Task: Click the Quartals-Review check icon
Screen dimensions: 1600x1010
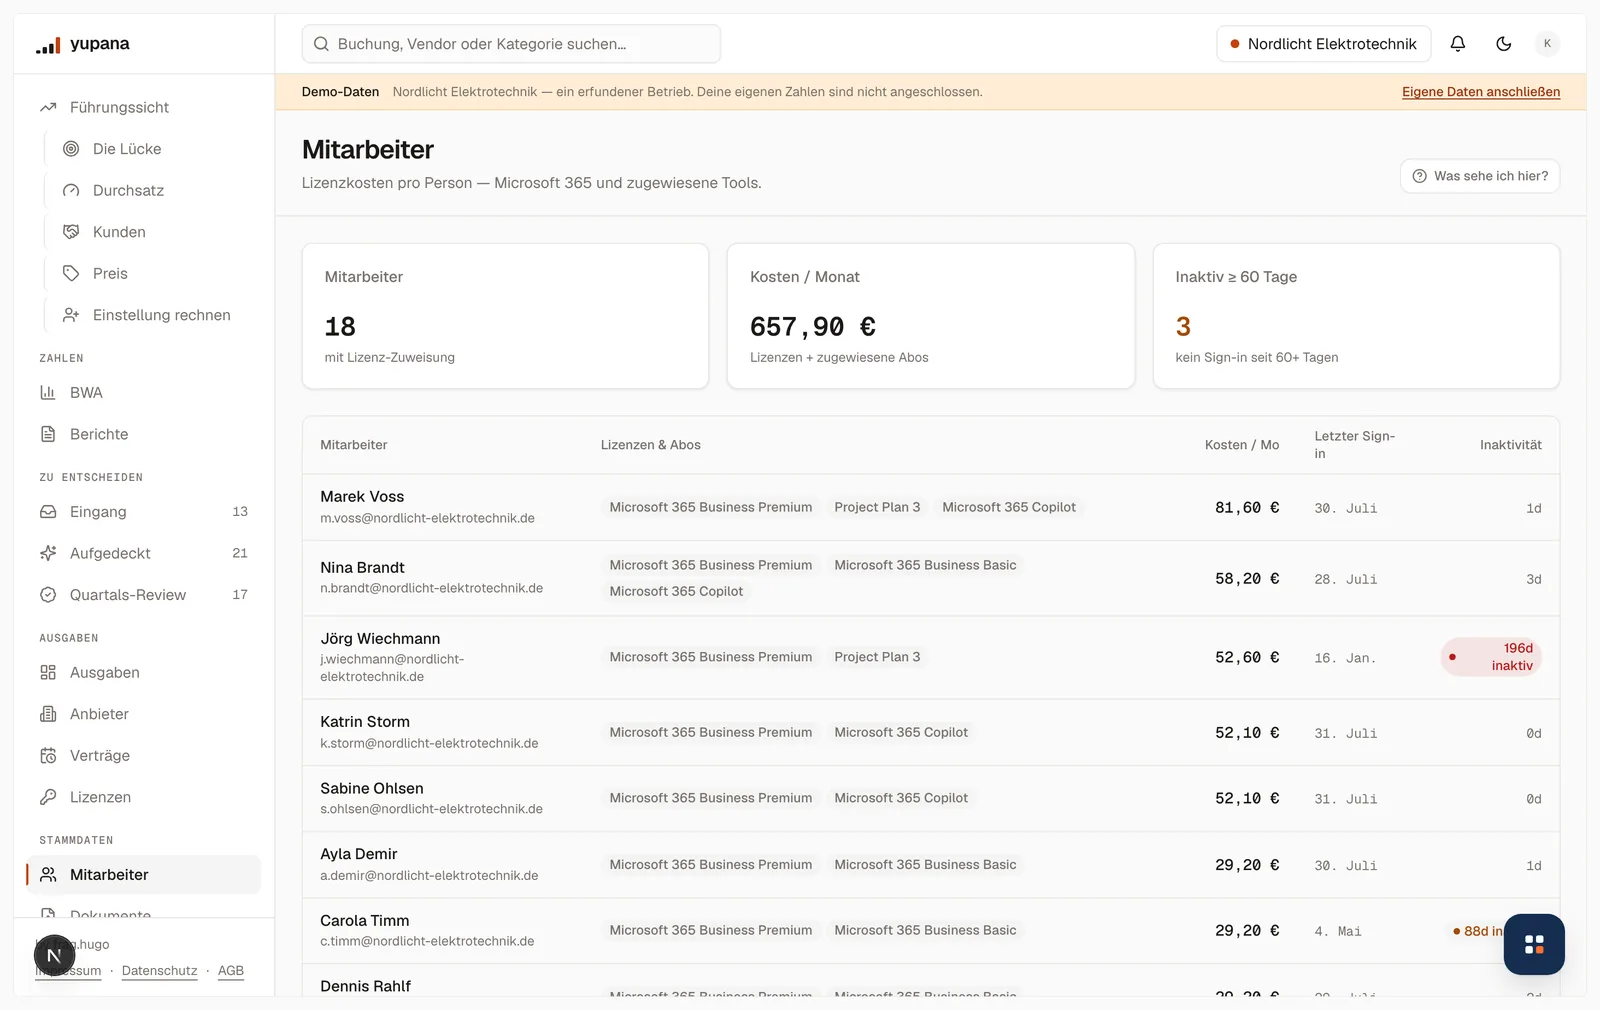Action: point(48,595)
